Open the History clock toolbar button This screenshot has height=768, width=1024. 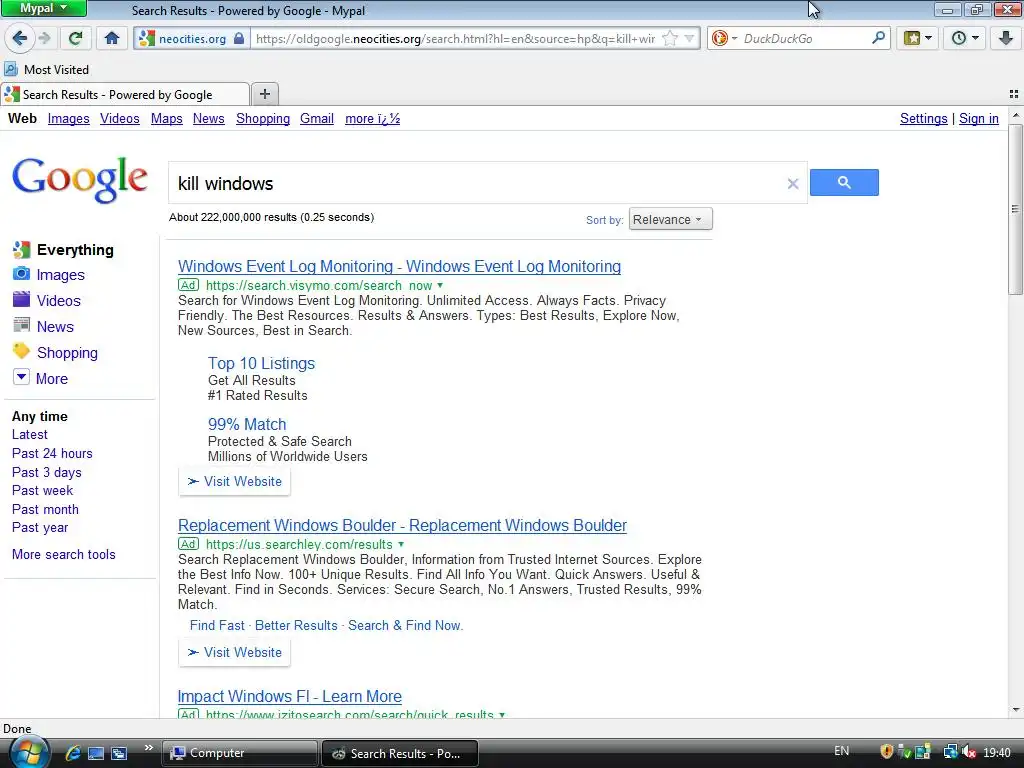pos(965,39)
